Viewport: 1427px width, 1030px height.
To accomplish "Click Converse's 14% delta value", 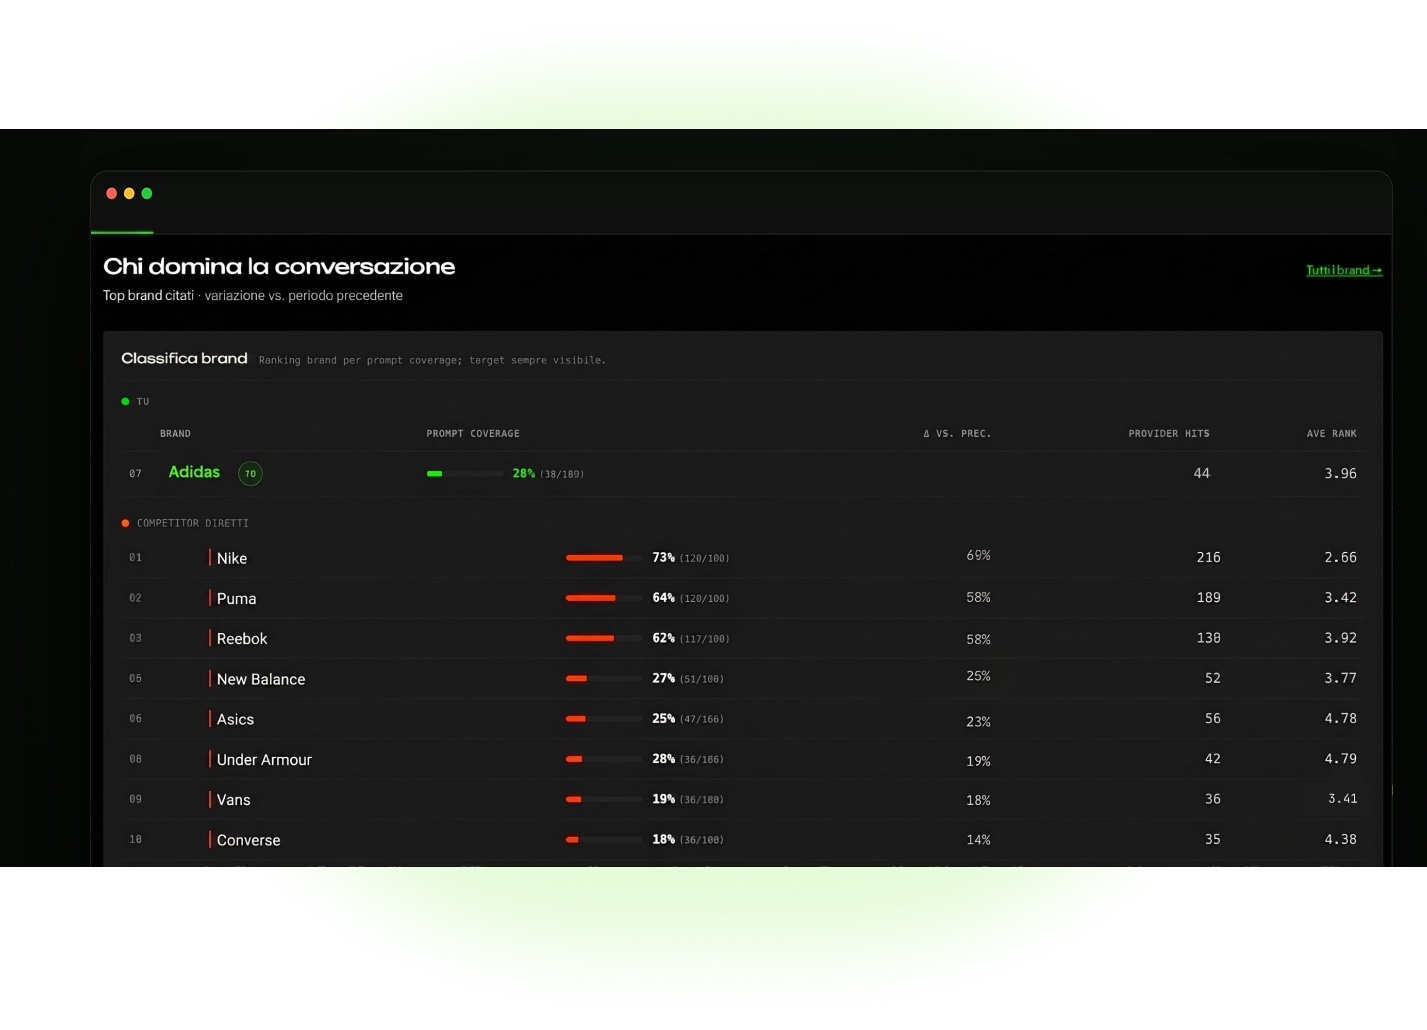I will [978, 840].
